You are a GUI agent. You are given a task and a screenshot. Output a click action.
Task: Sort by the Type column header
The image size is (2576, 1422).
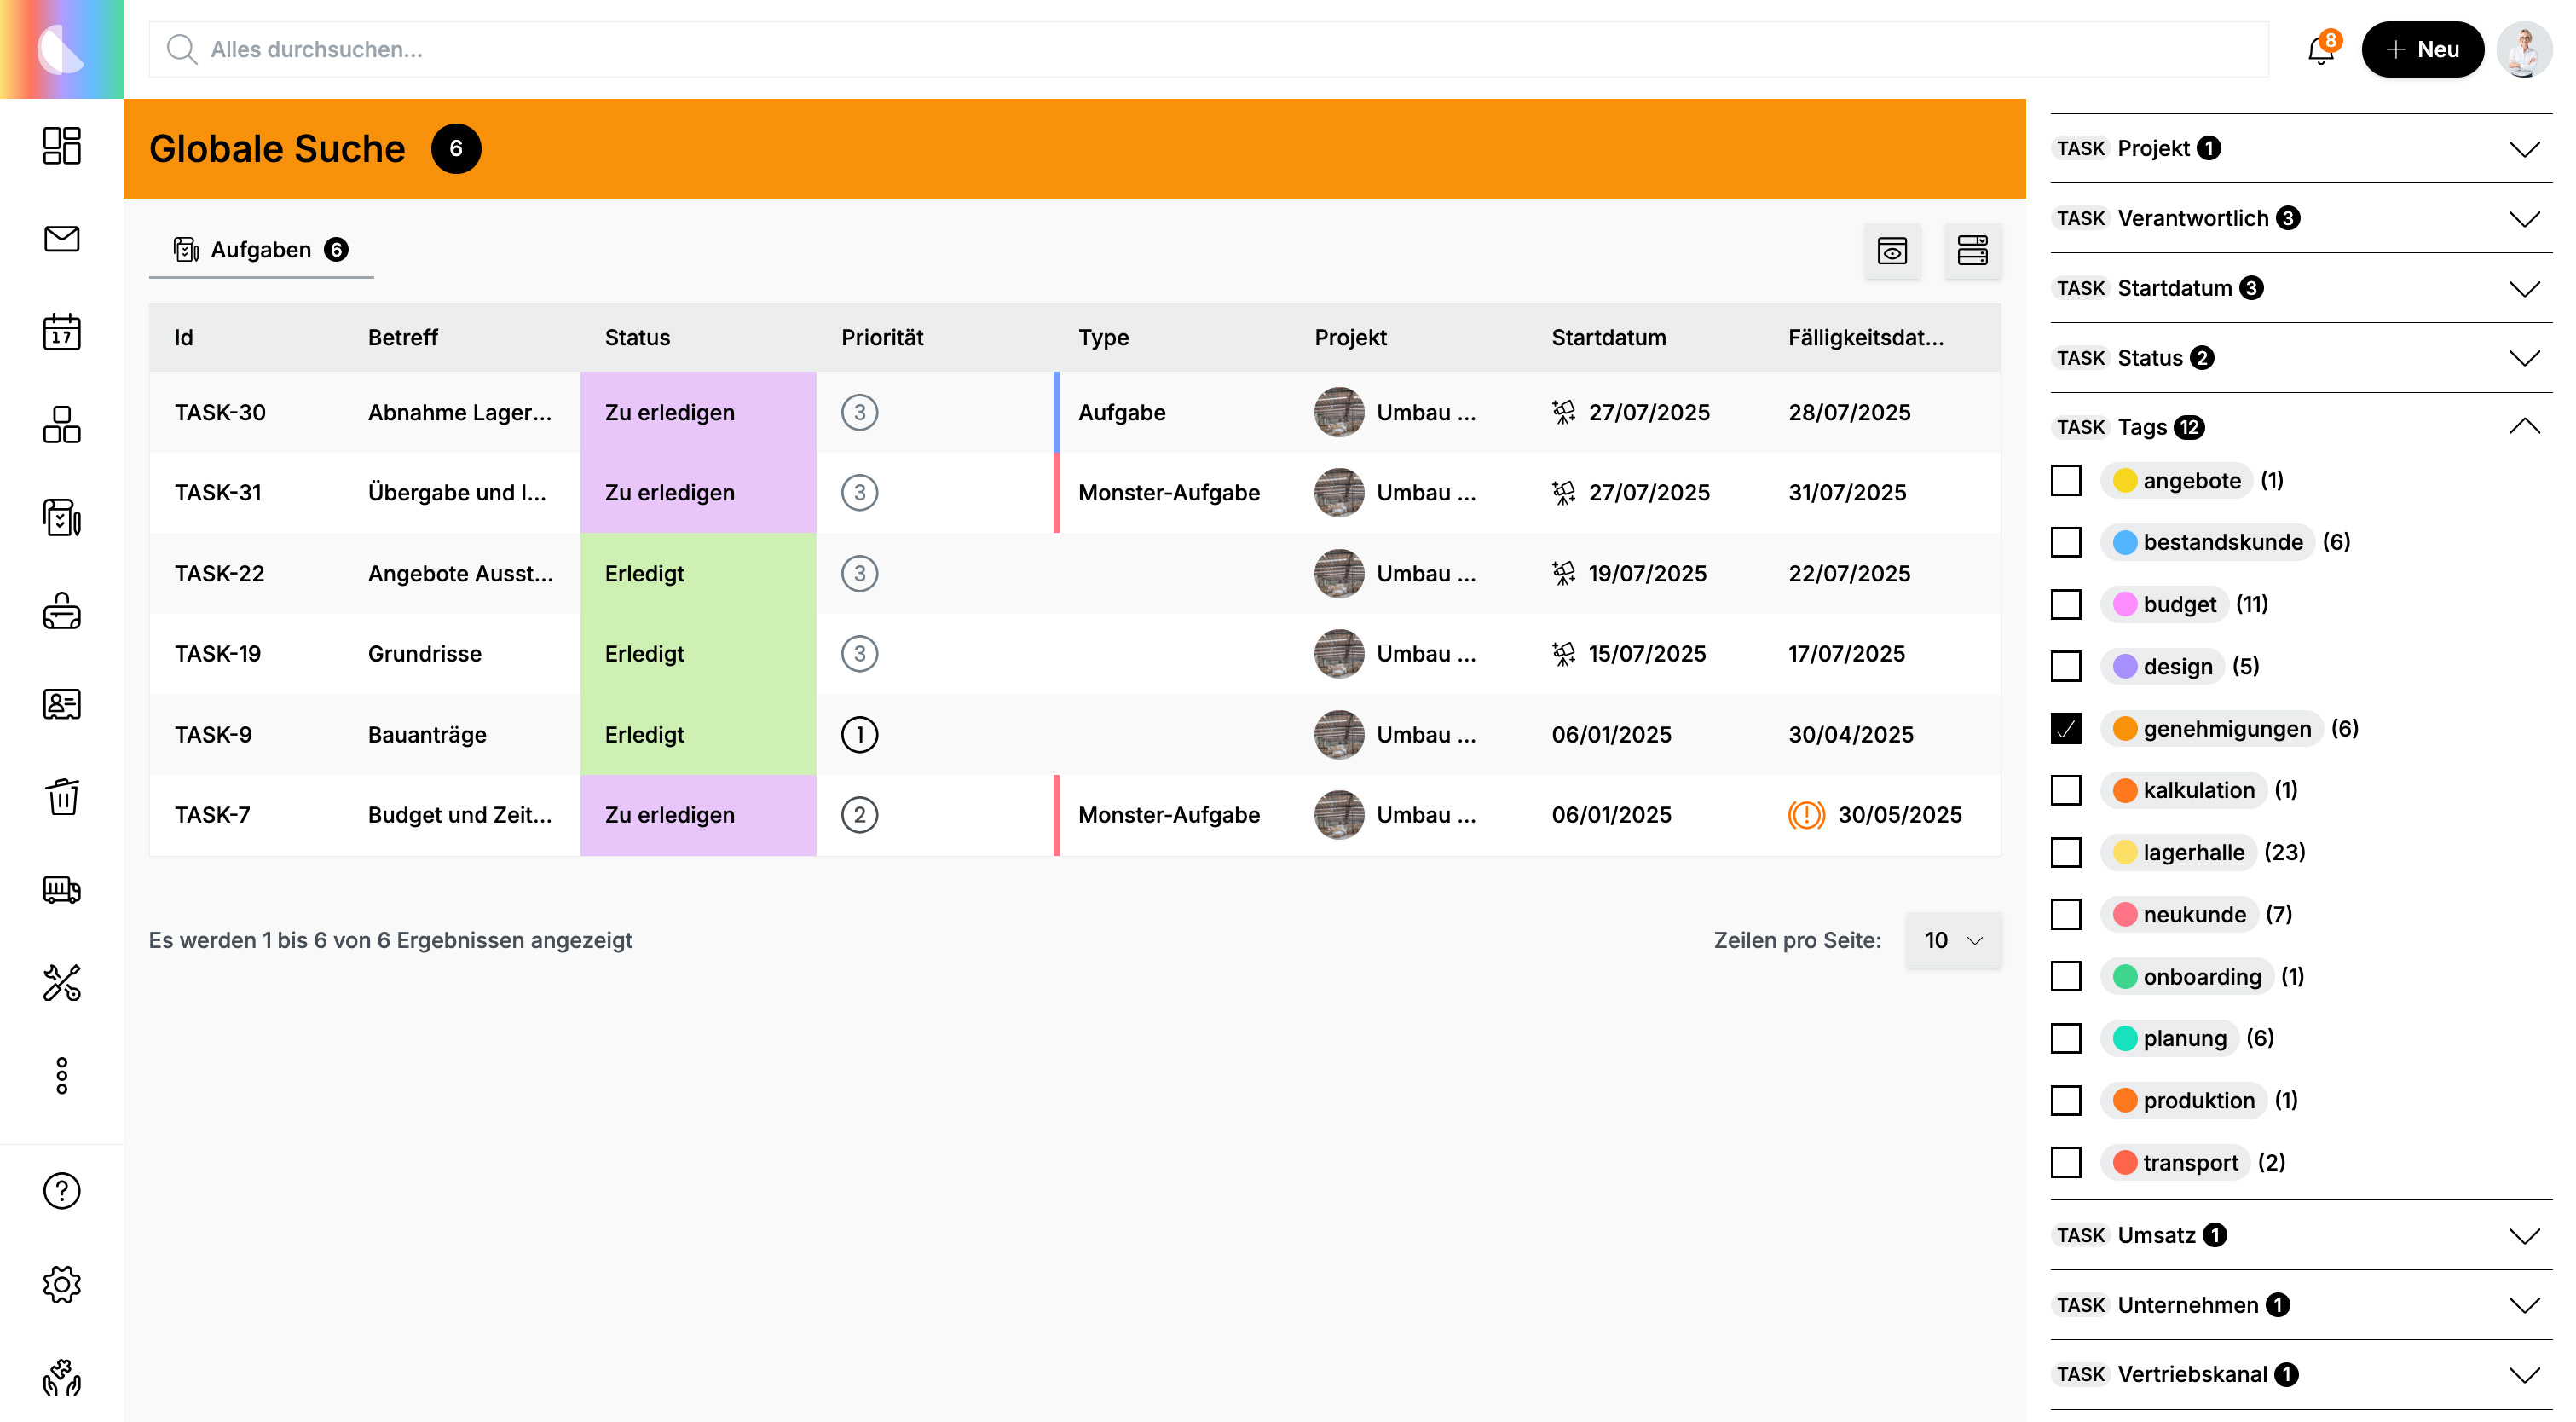tap(1103, 338)
